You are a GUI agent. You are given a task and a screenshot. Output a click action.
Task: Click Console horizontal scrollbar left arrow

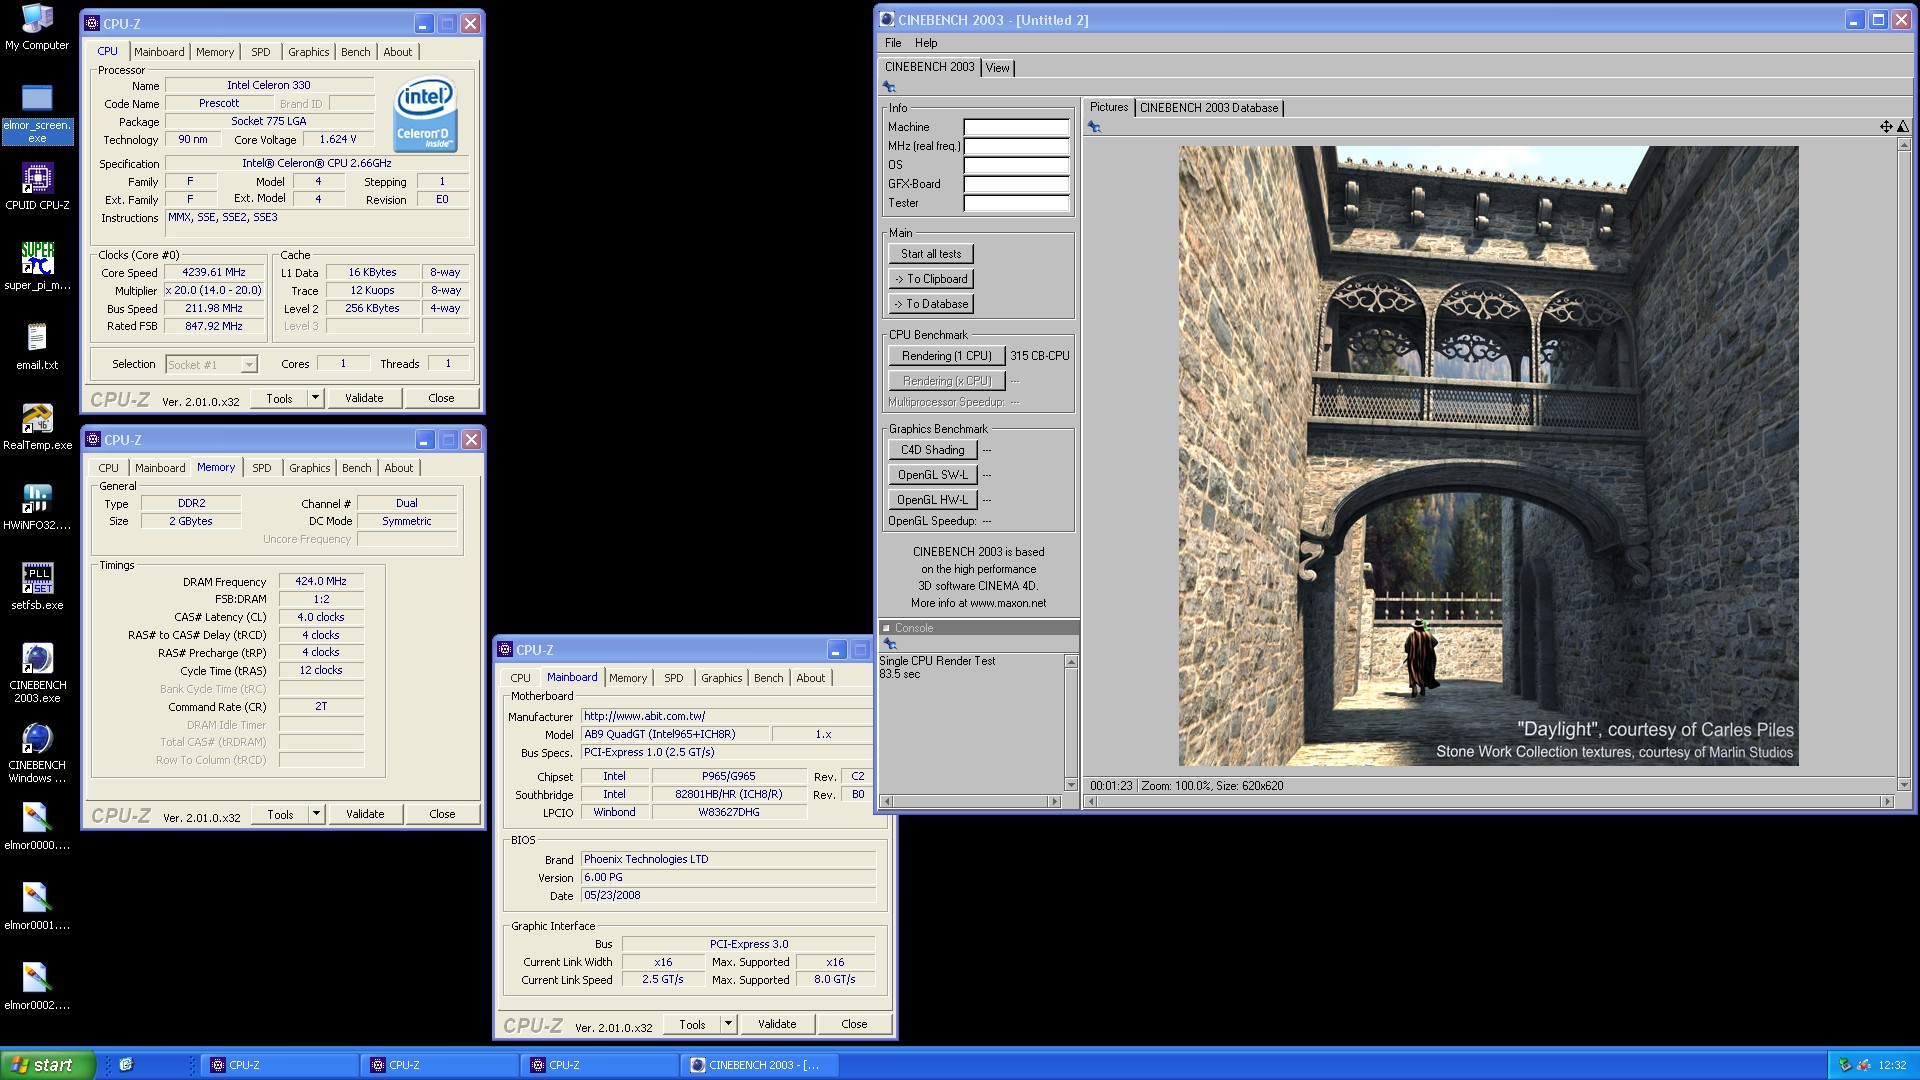[x=886, y=801]
